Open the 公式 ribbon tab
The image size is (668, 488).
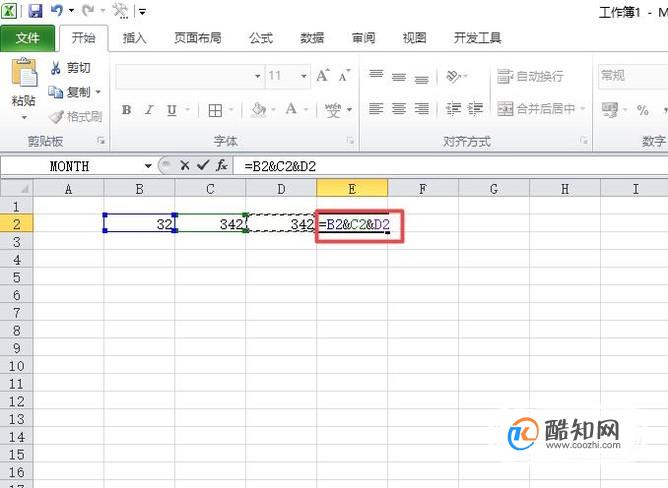[261, 38]
